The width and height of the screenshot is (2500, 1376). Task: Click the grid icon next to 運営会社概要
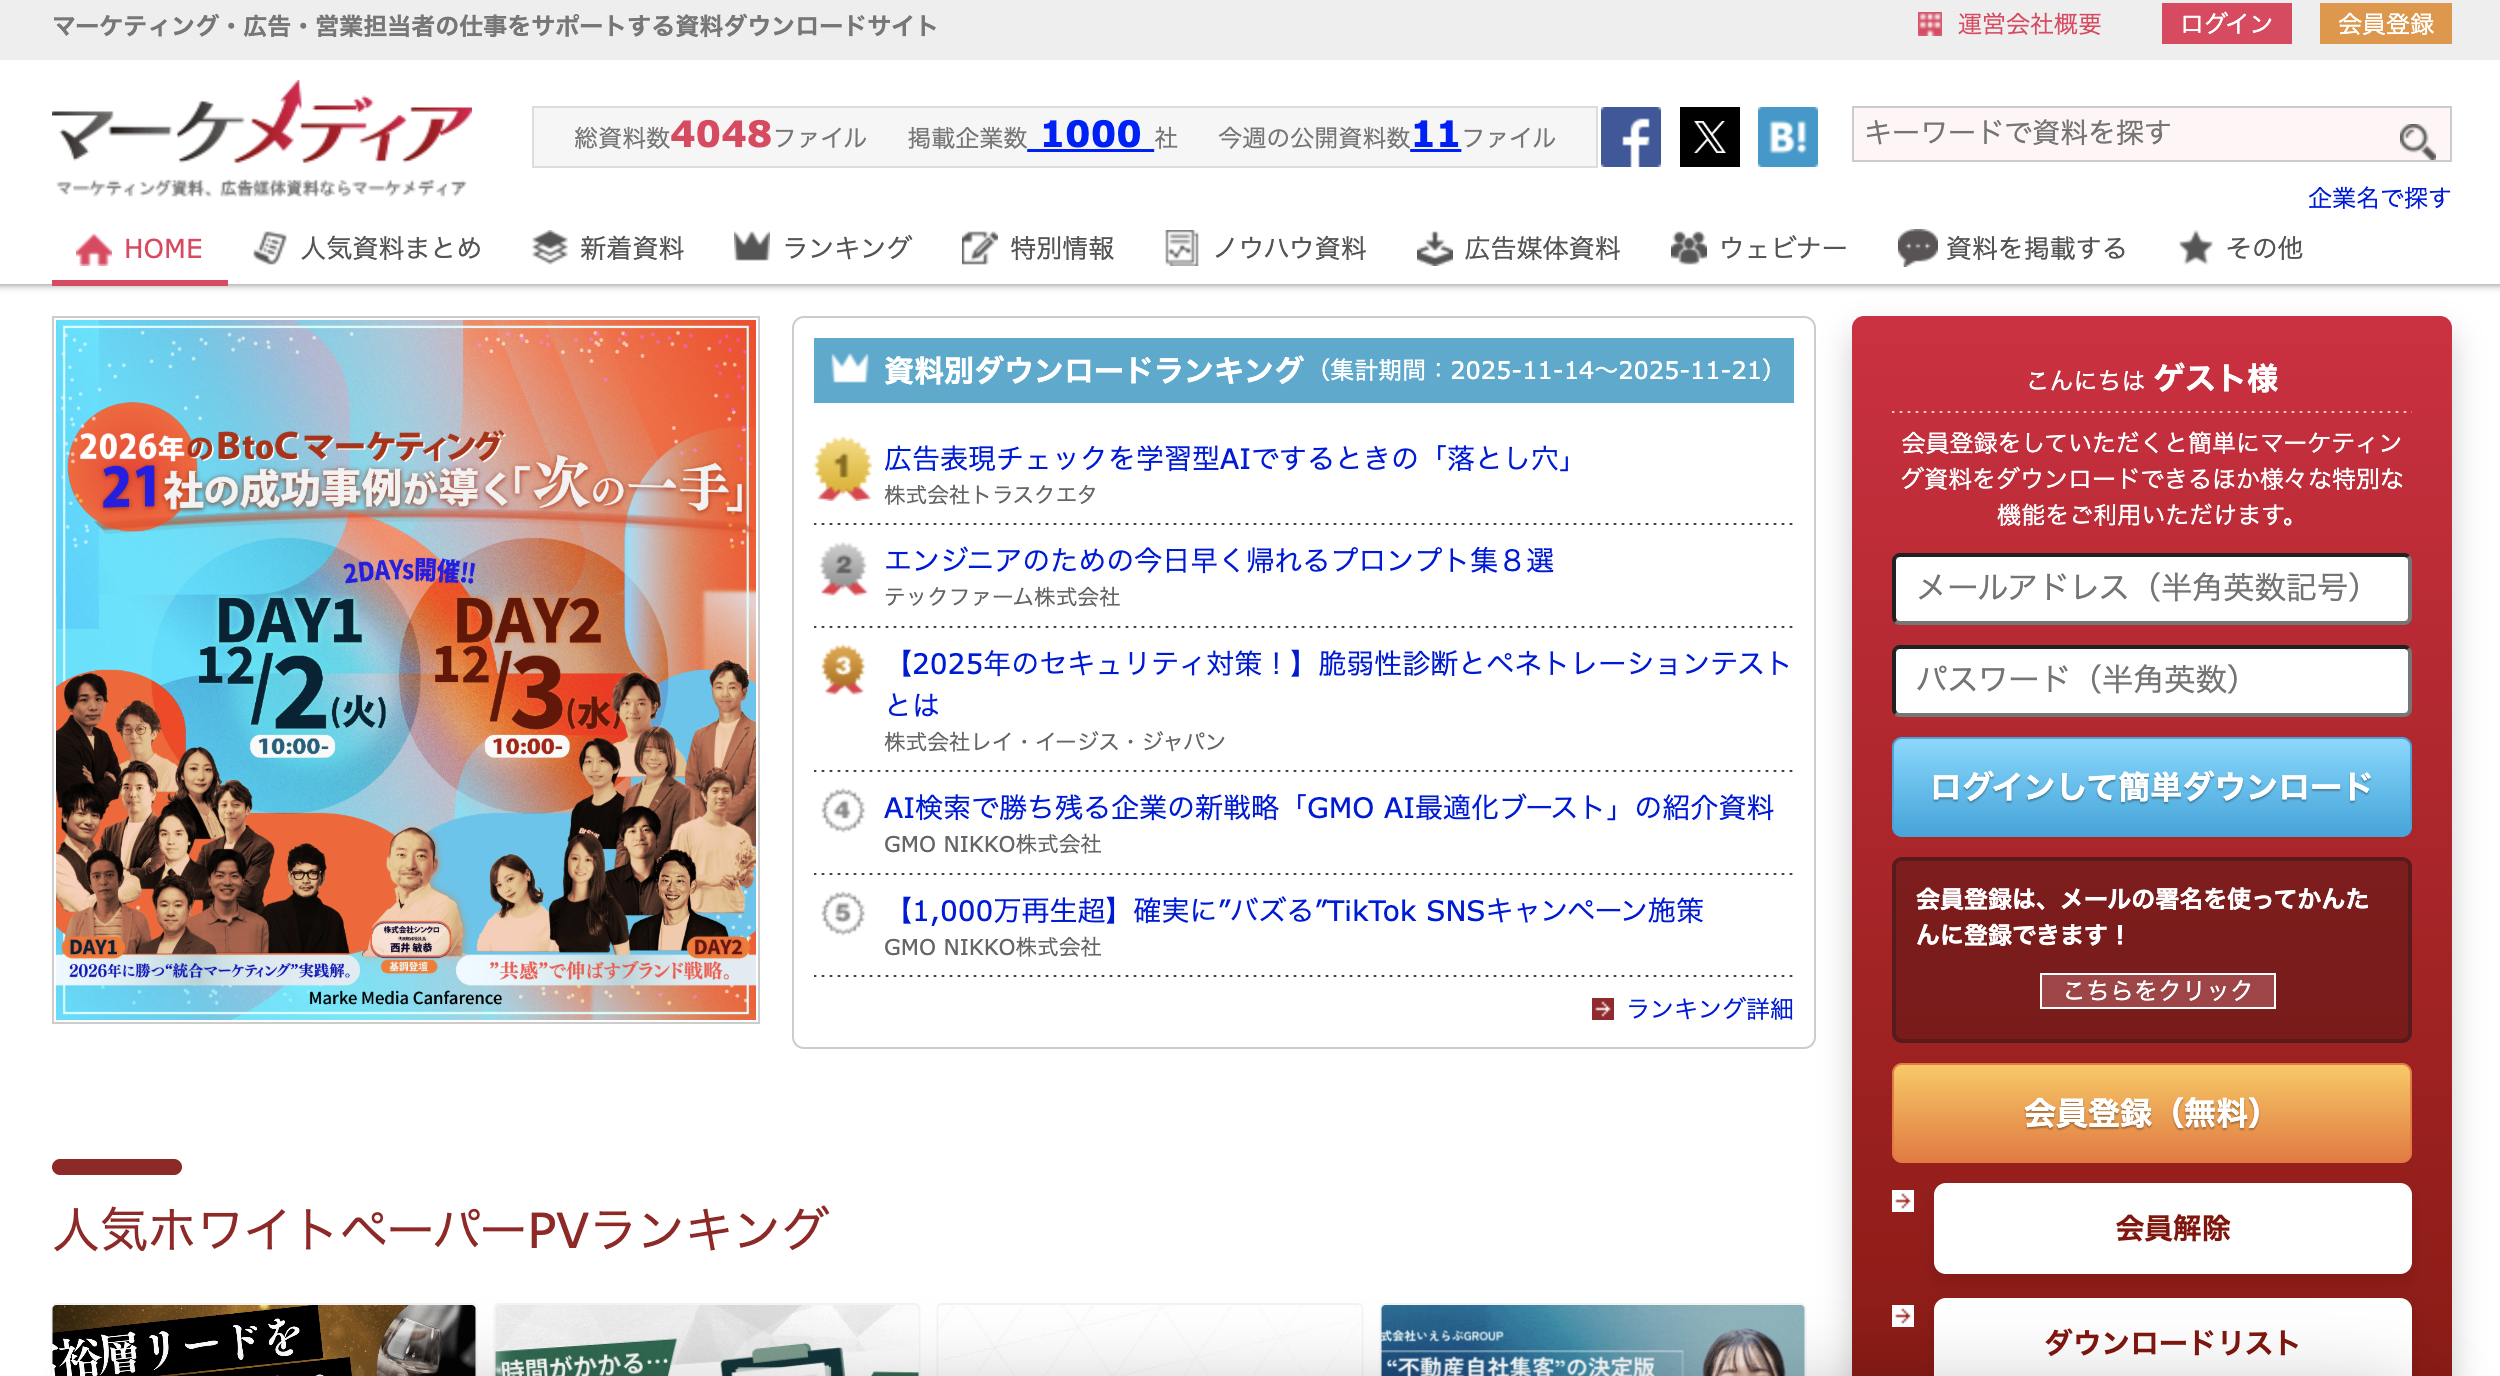coord(1929,24)
